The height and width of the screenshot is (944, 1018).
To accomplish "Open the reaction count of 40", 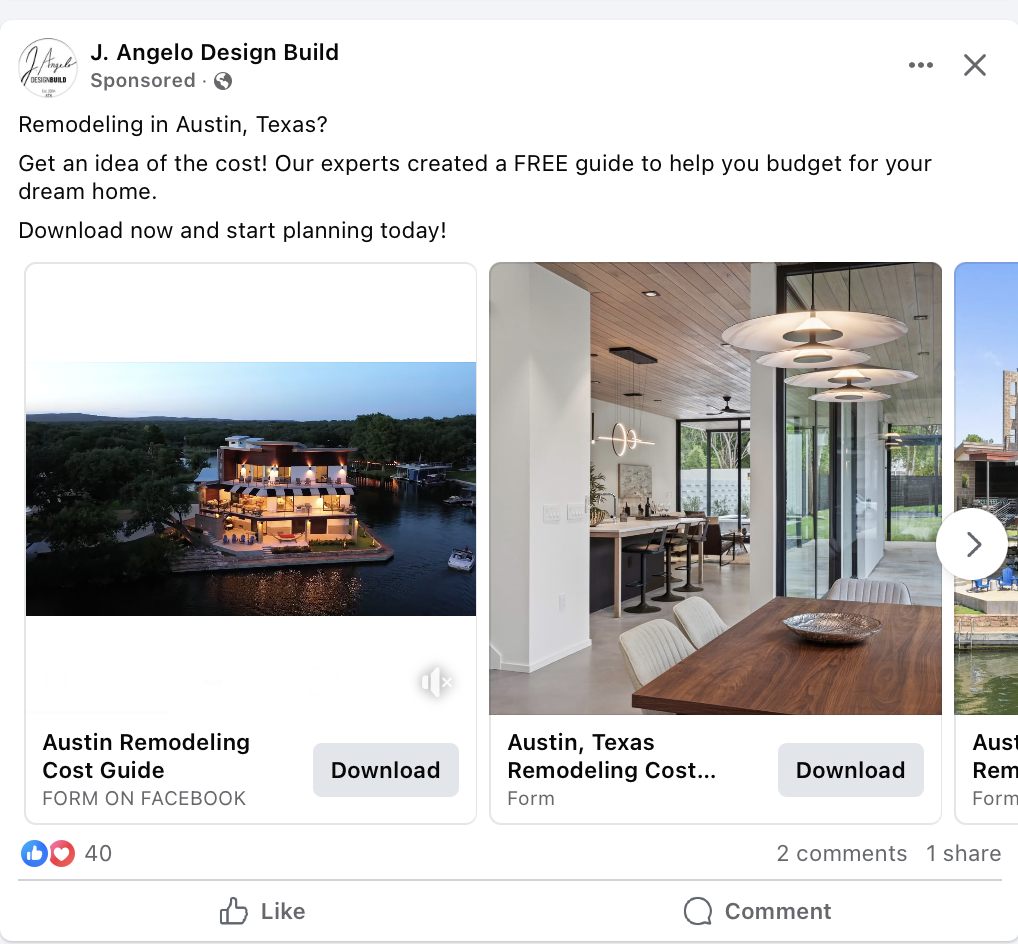I will (x=98, y=853).
